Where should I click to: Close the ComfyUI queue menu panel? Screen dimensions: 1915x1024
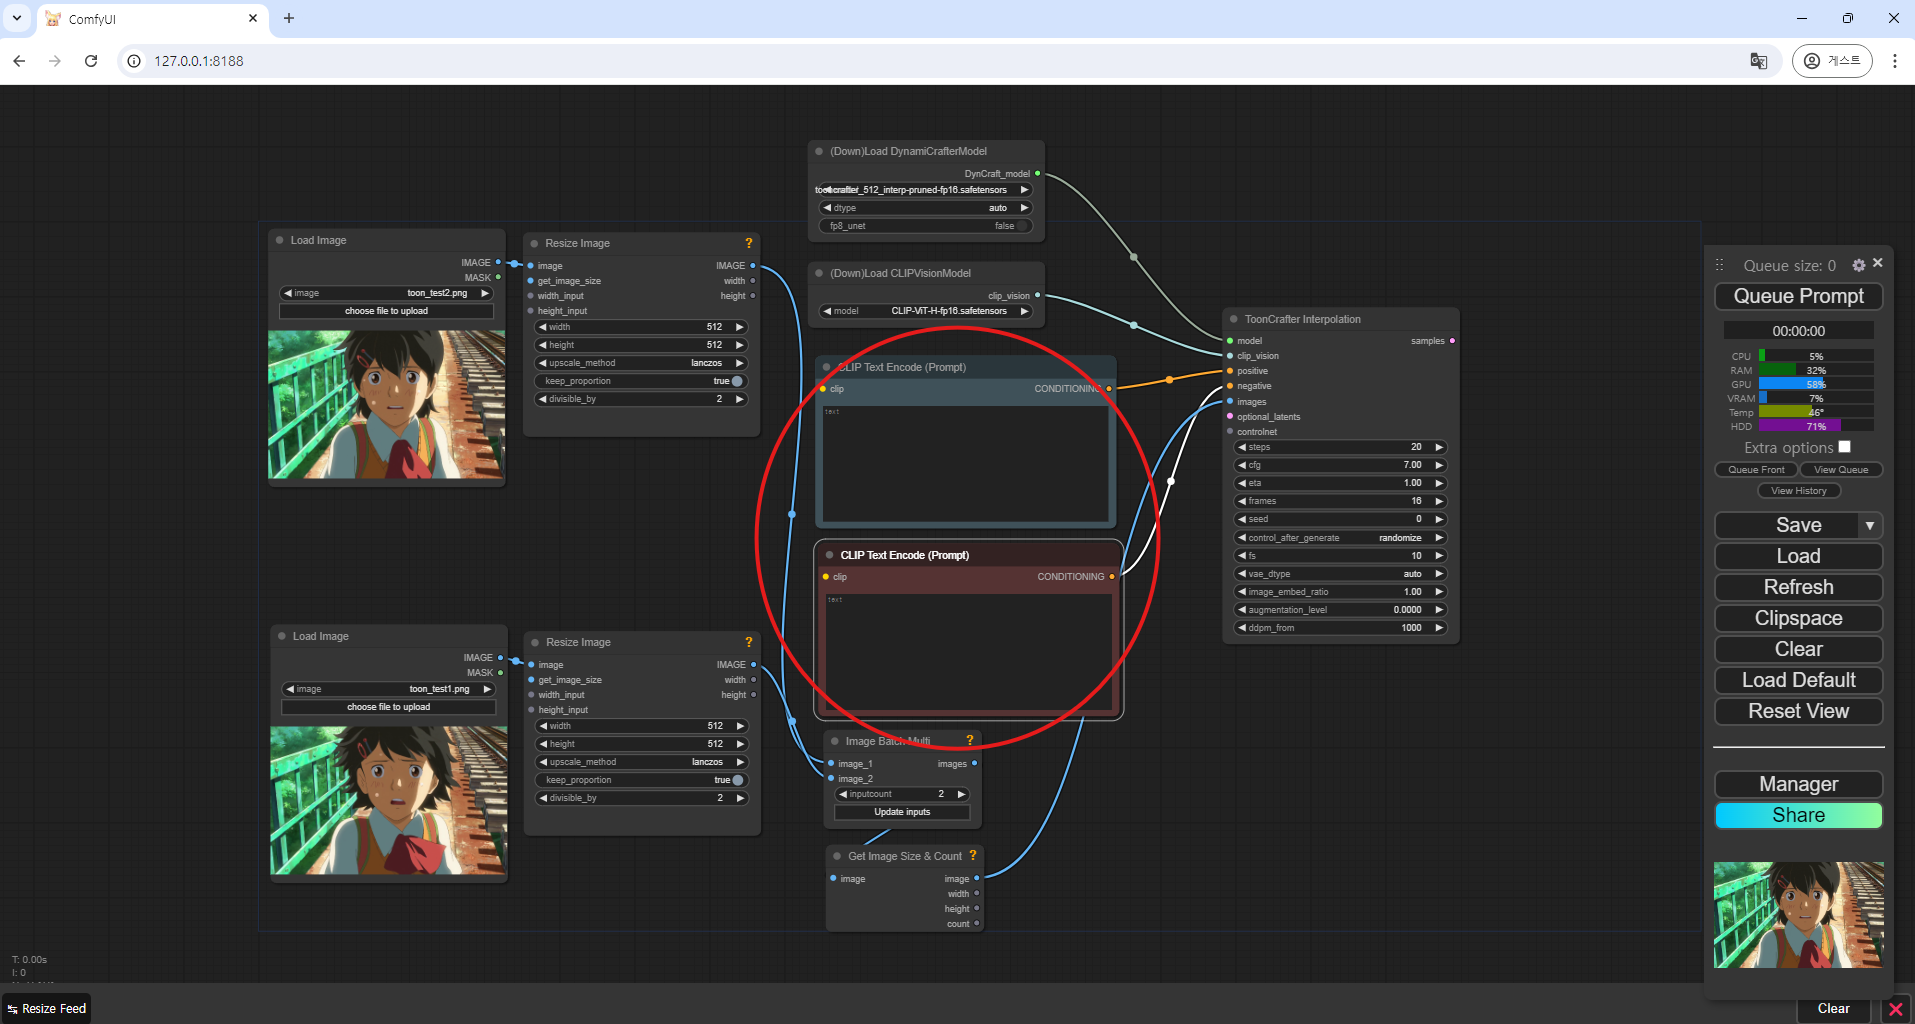pyautogui.click(x=1878, y=263)
